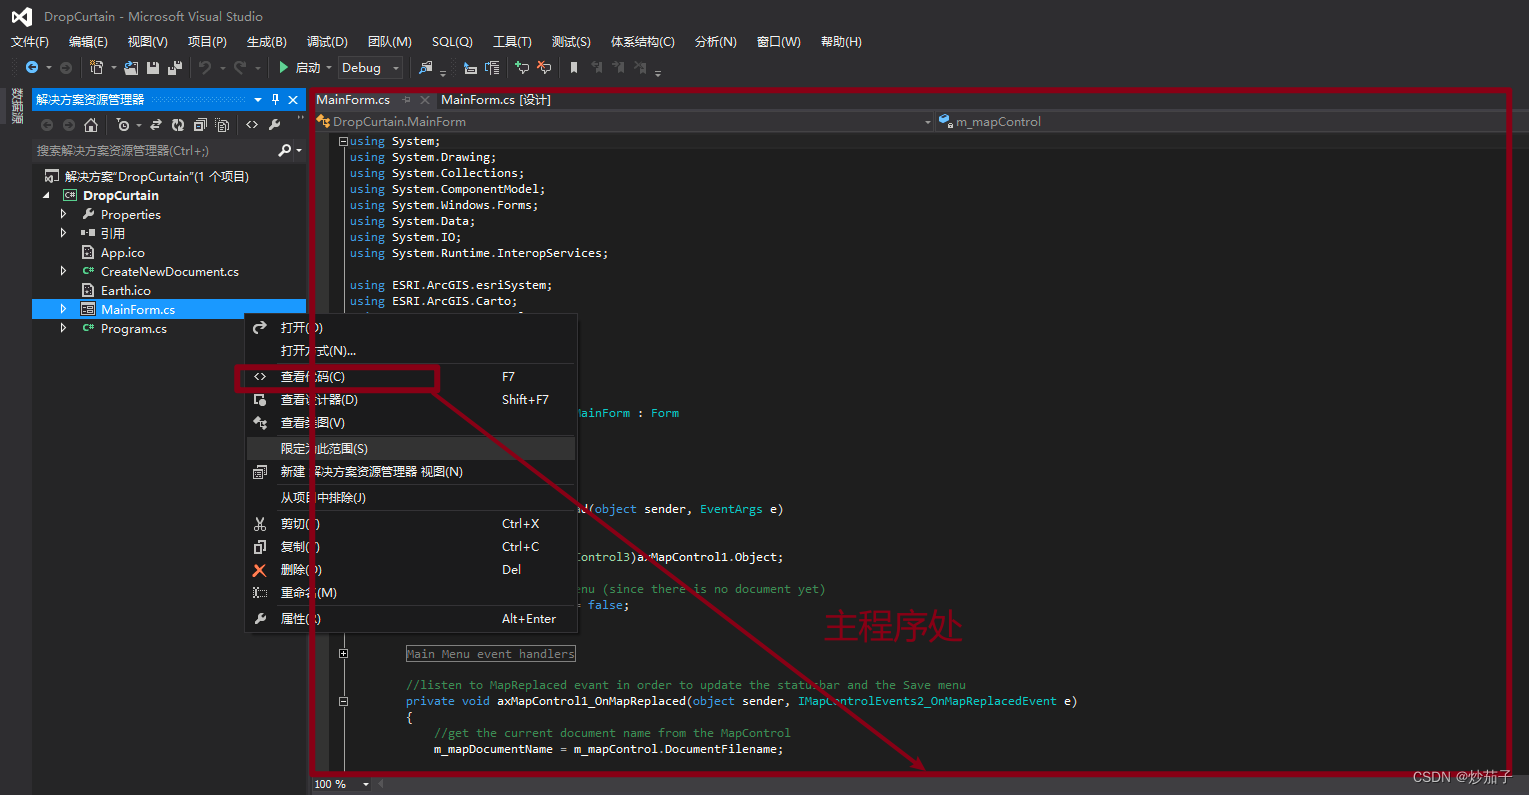Click 剪切 (Ctrl+X) in context menu
The width and height of the screenshot is (1529, 795).
(x=410, y=524)
